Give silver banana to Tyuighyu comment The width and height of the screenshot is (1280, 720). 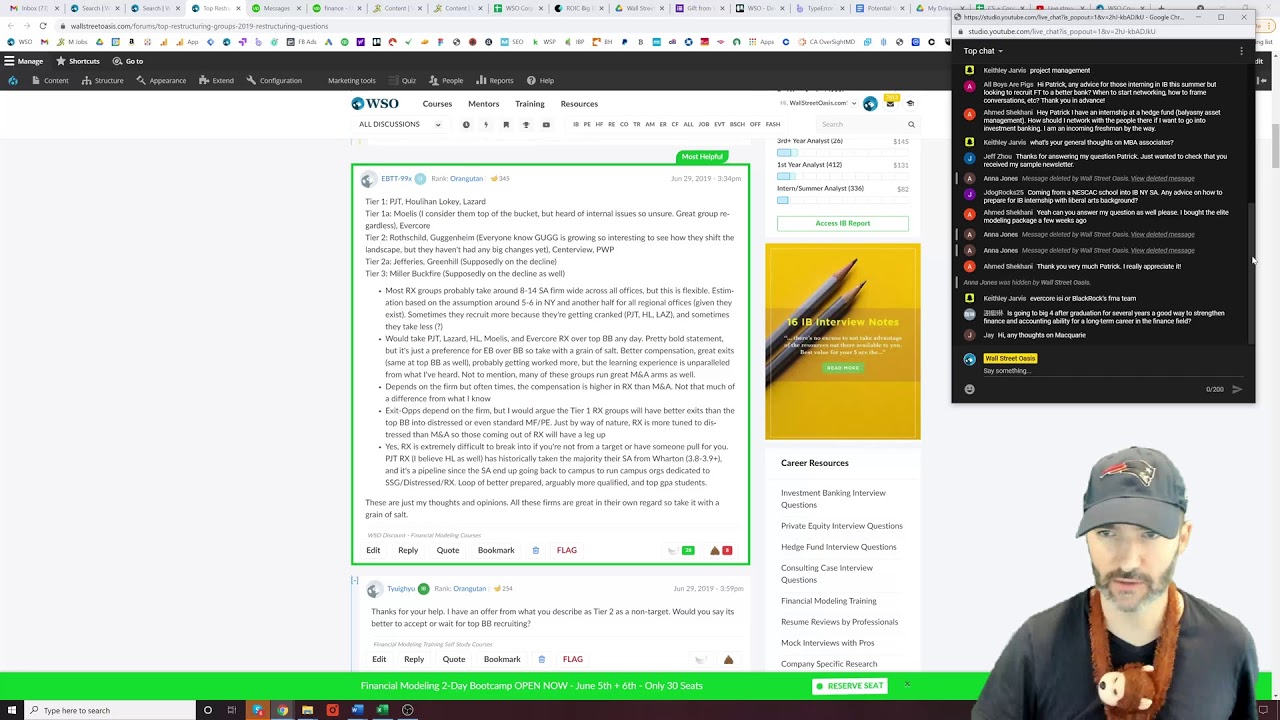tap(700, 659)
